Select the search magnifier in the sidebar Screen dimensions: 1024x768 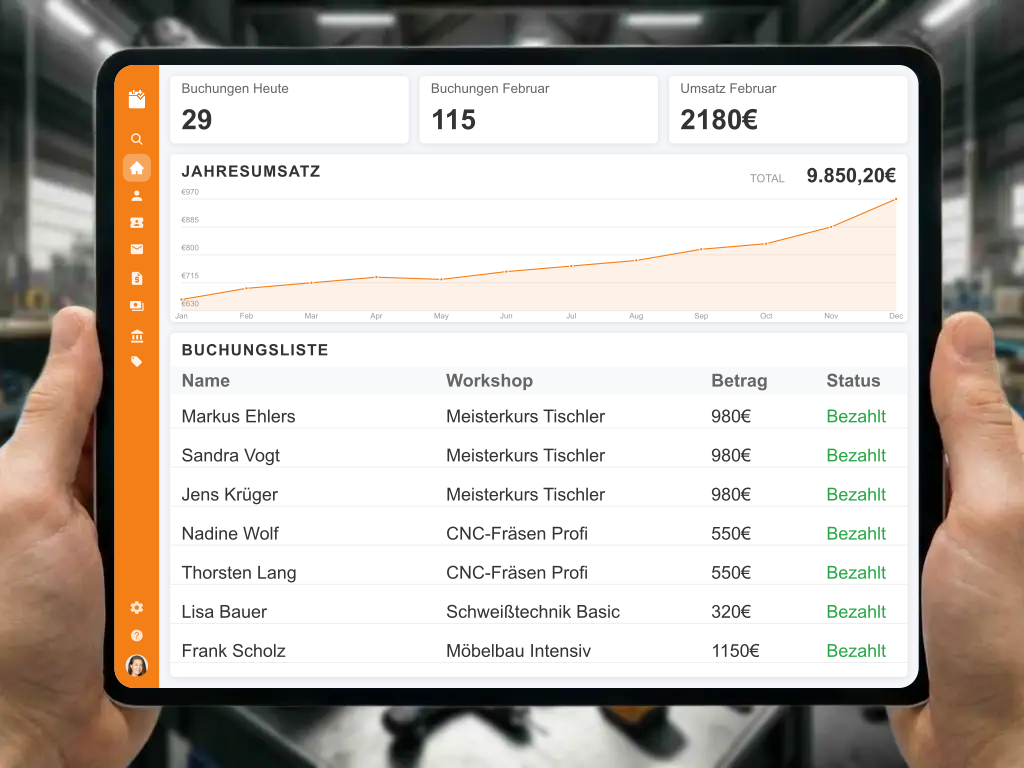tap(136, 139)
